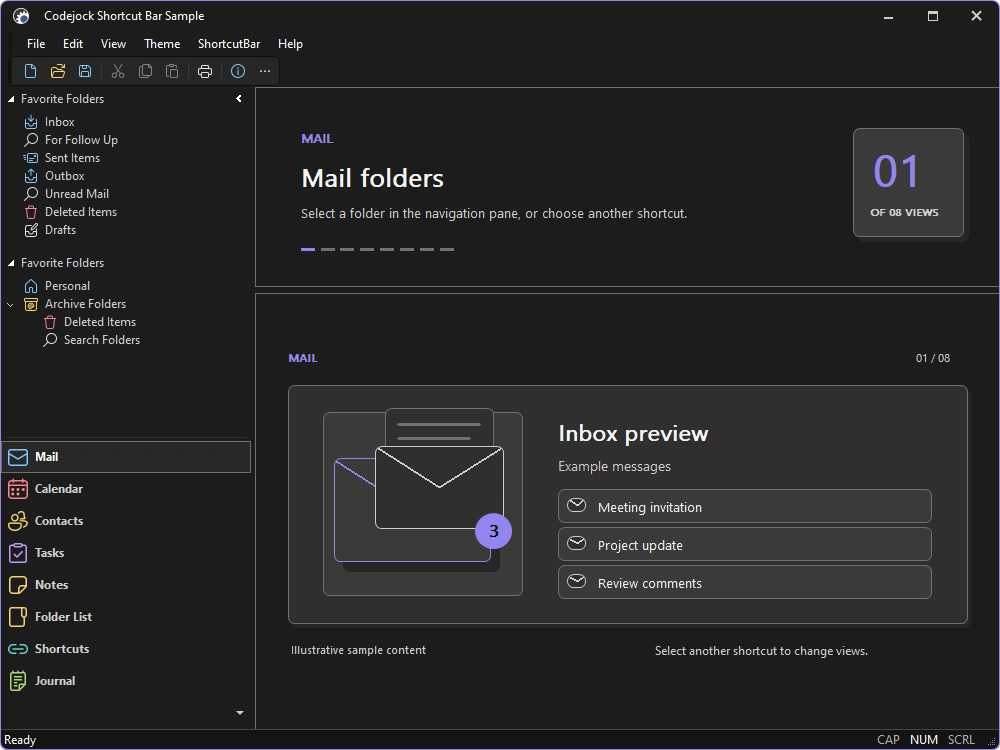Click the Cut scissors toolbar icon
The image size is (1000, 750).
(x=118, y=71)
